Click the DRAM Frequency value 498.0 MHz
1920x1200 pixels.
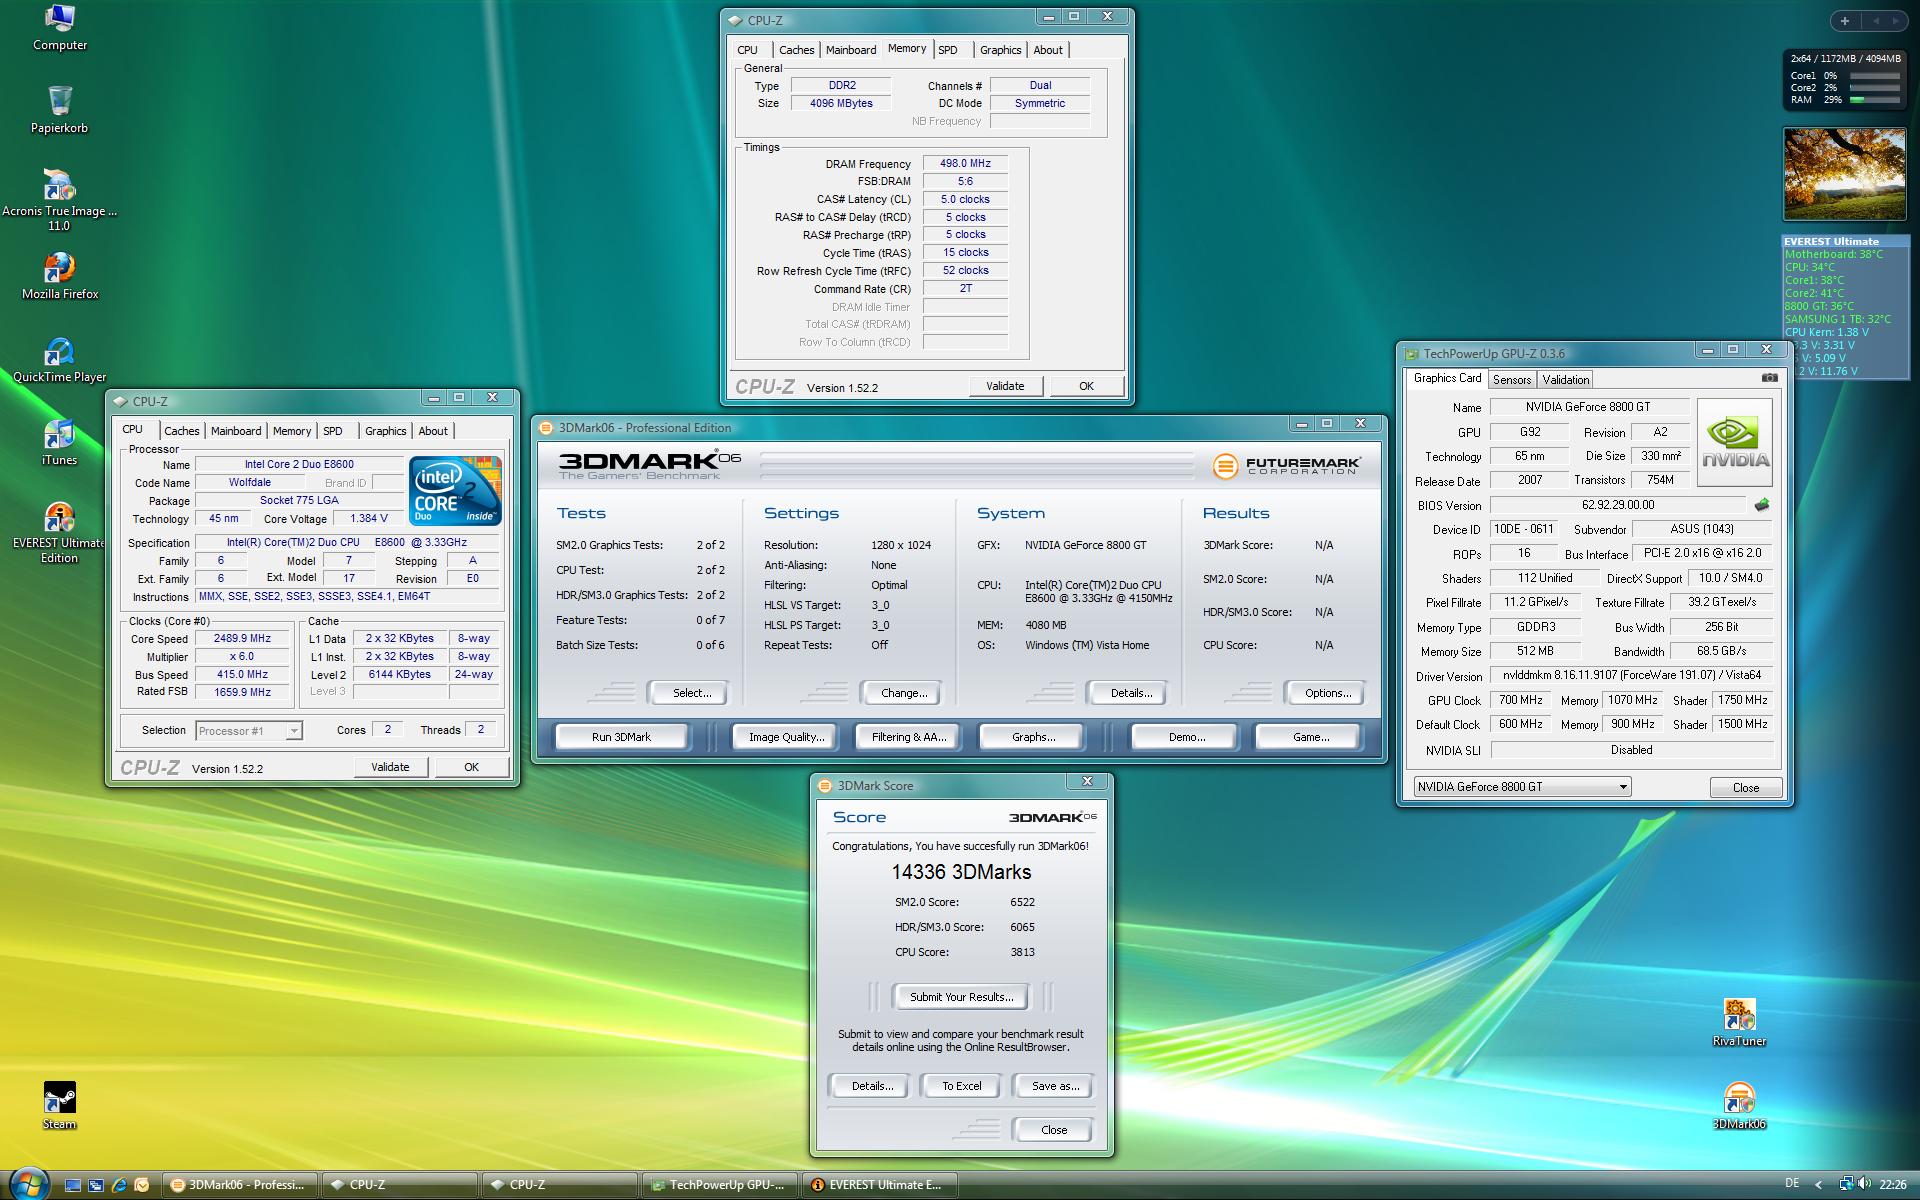pos(965,164)
